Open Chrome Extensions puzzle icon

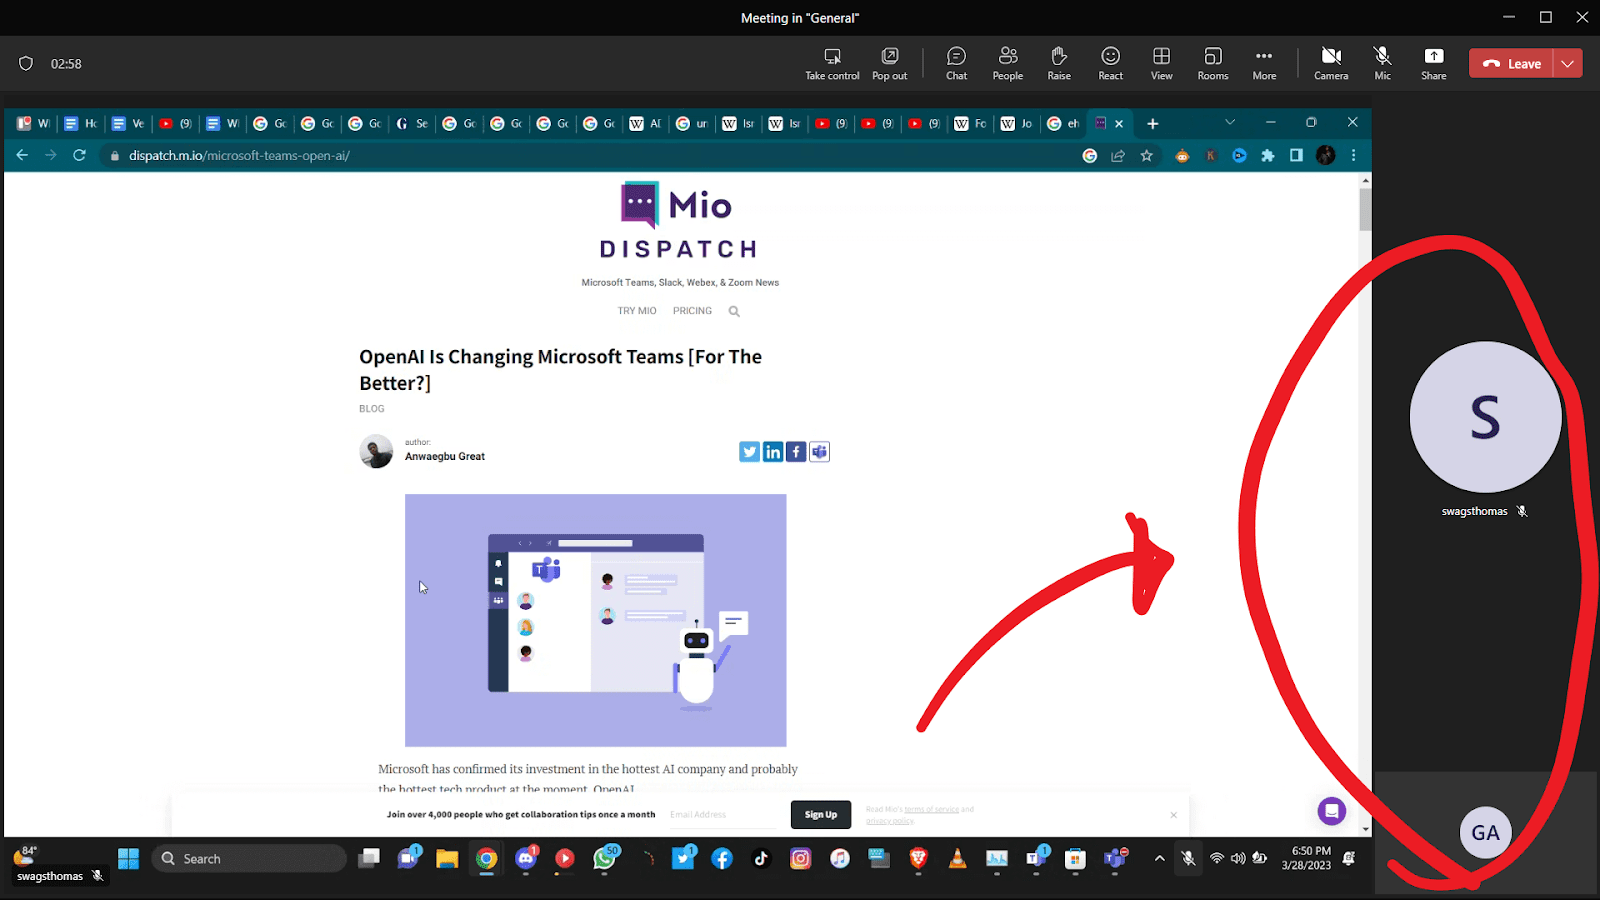1268,155
